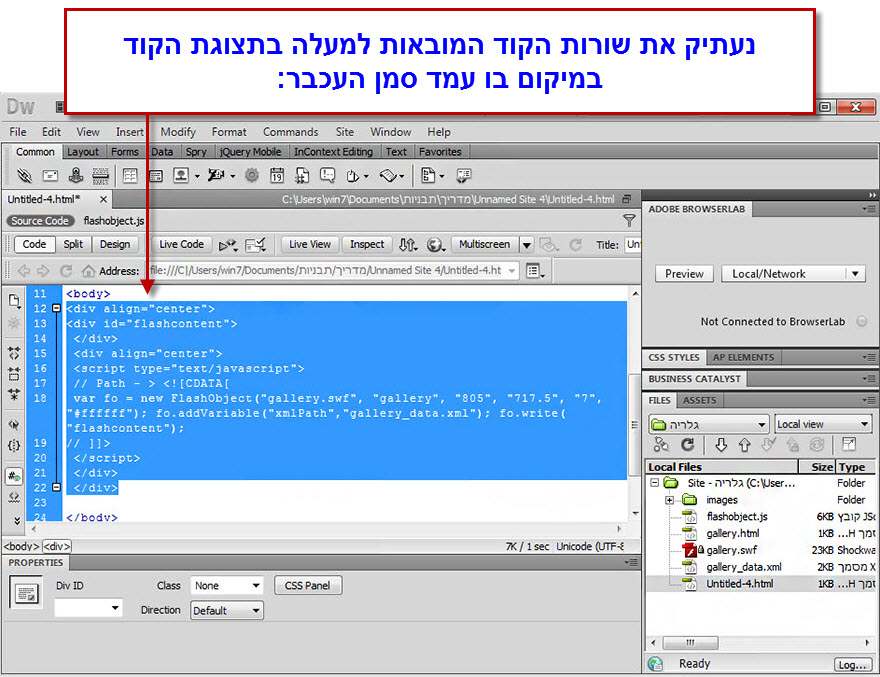Insert a Horizontal Rule icon
880x677 pixels.
[x=100, y=176]
